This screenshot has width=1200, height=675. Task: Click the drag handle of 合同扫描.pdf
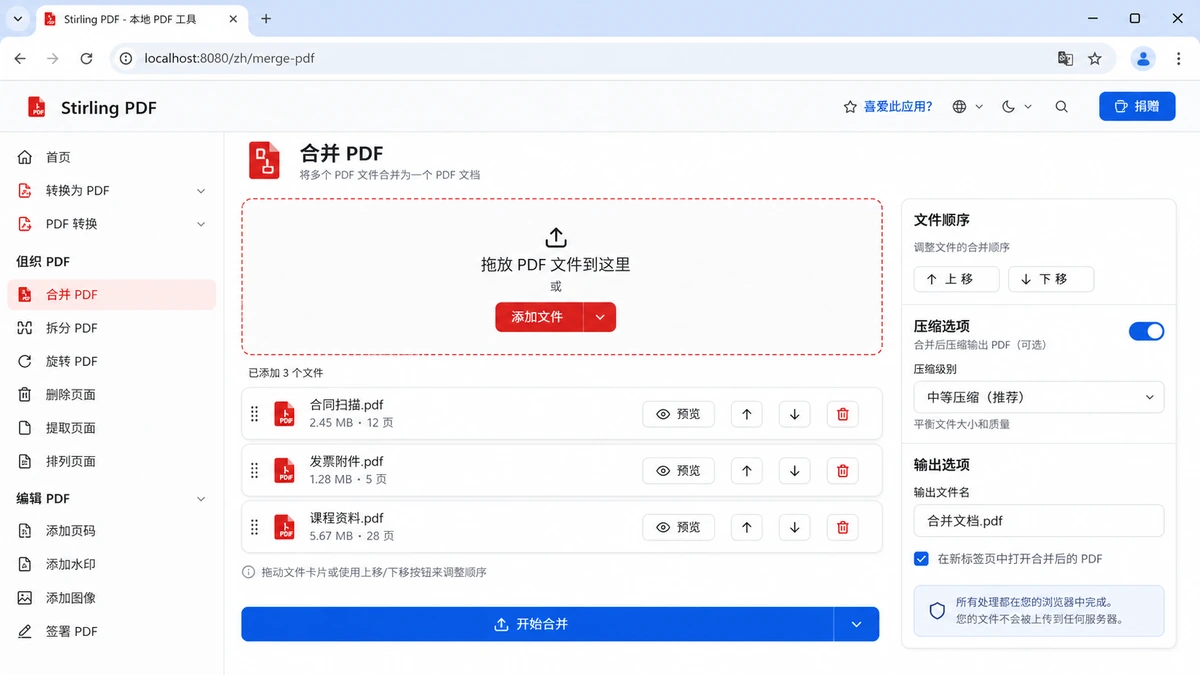(x=254, y=414)
